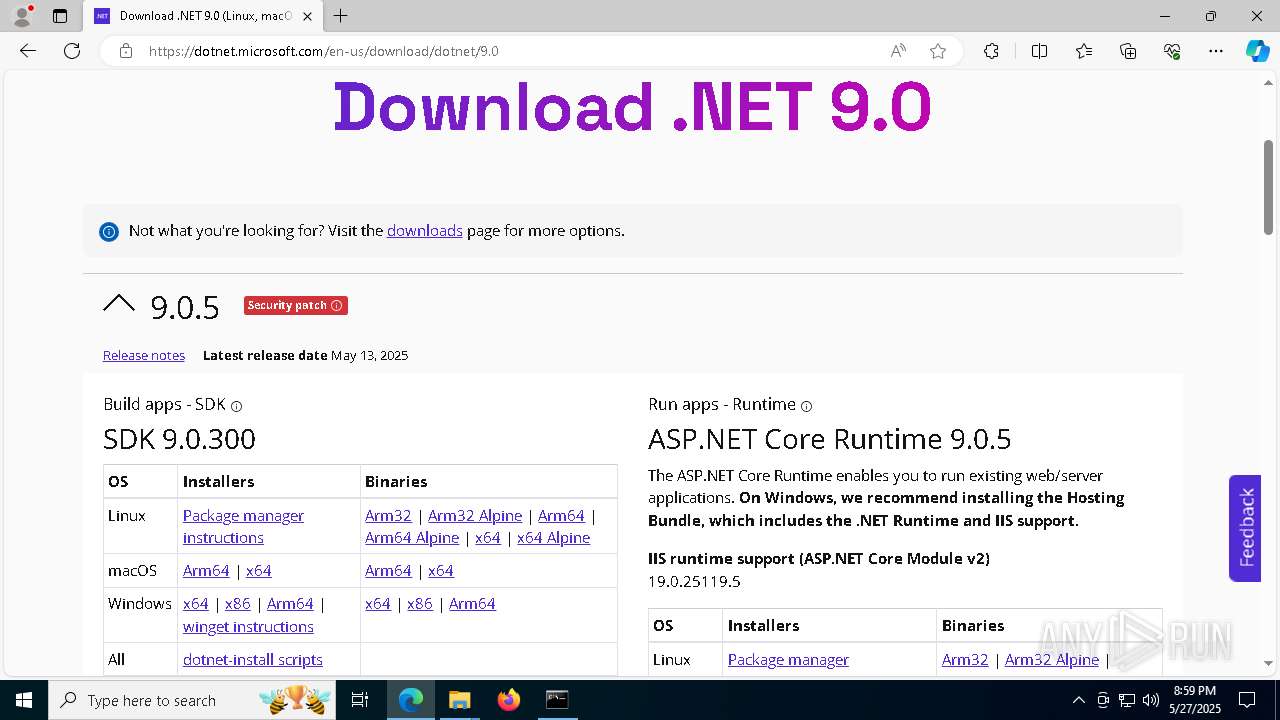
Task: Download ASP.NET Runtime Linux Arm32 Alpine binary
Action: [1052, 660]
